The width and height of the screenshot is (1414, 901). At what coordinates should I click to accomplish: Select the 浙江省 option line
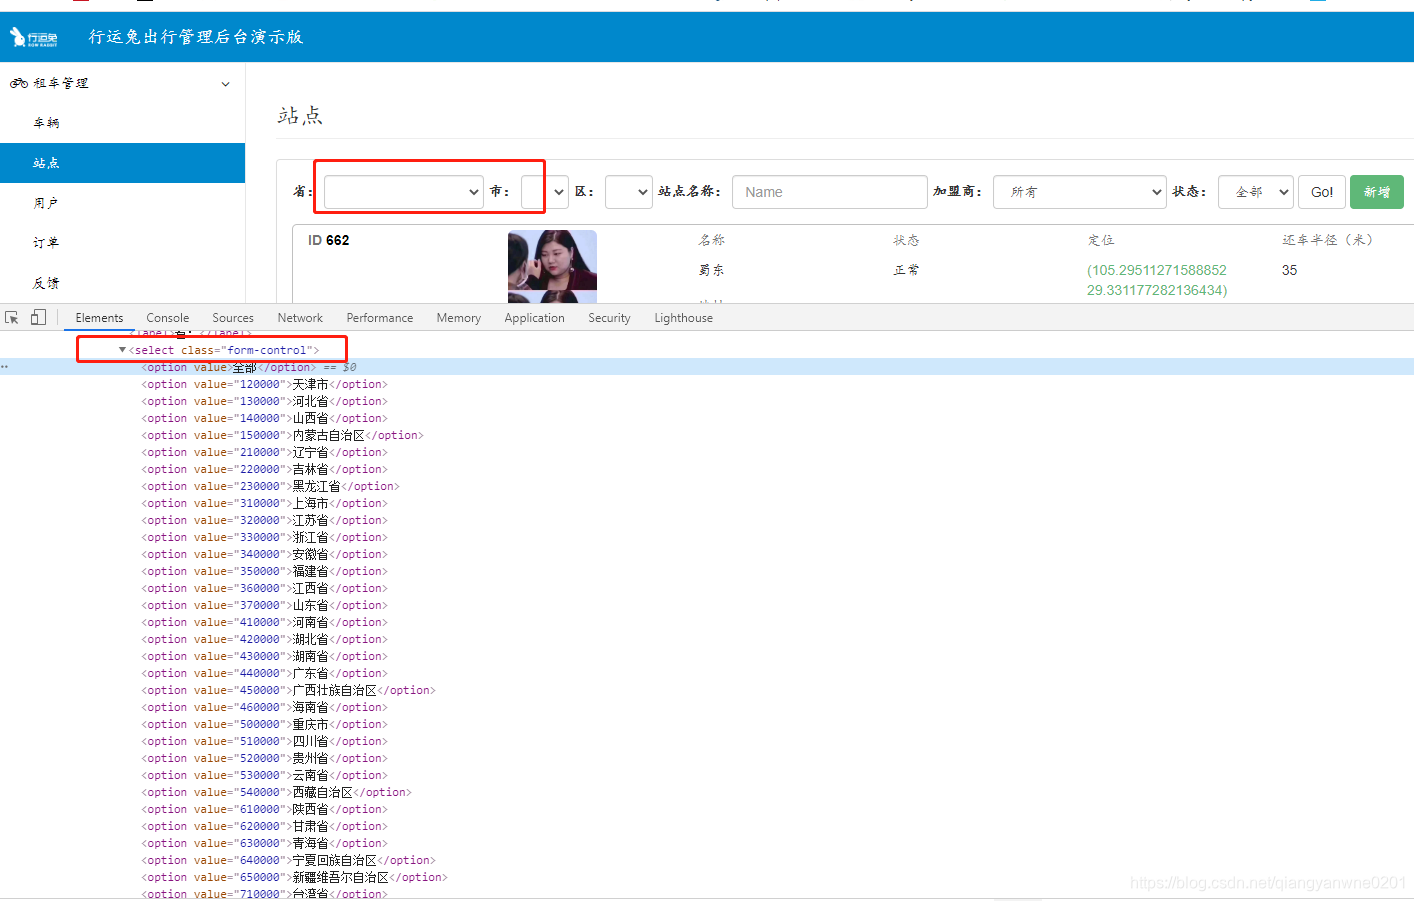click(x=264, y=537)
